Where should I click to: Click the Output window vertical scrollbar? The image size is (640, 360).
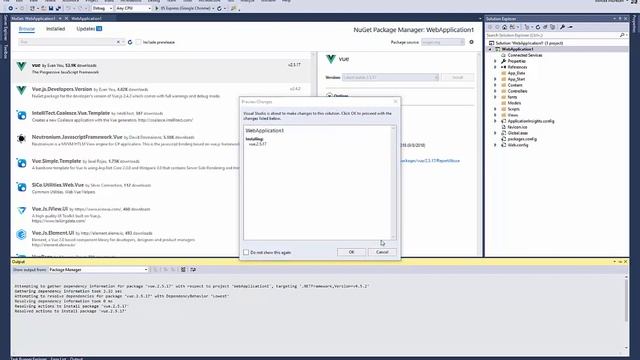tap(626, 312)
